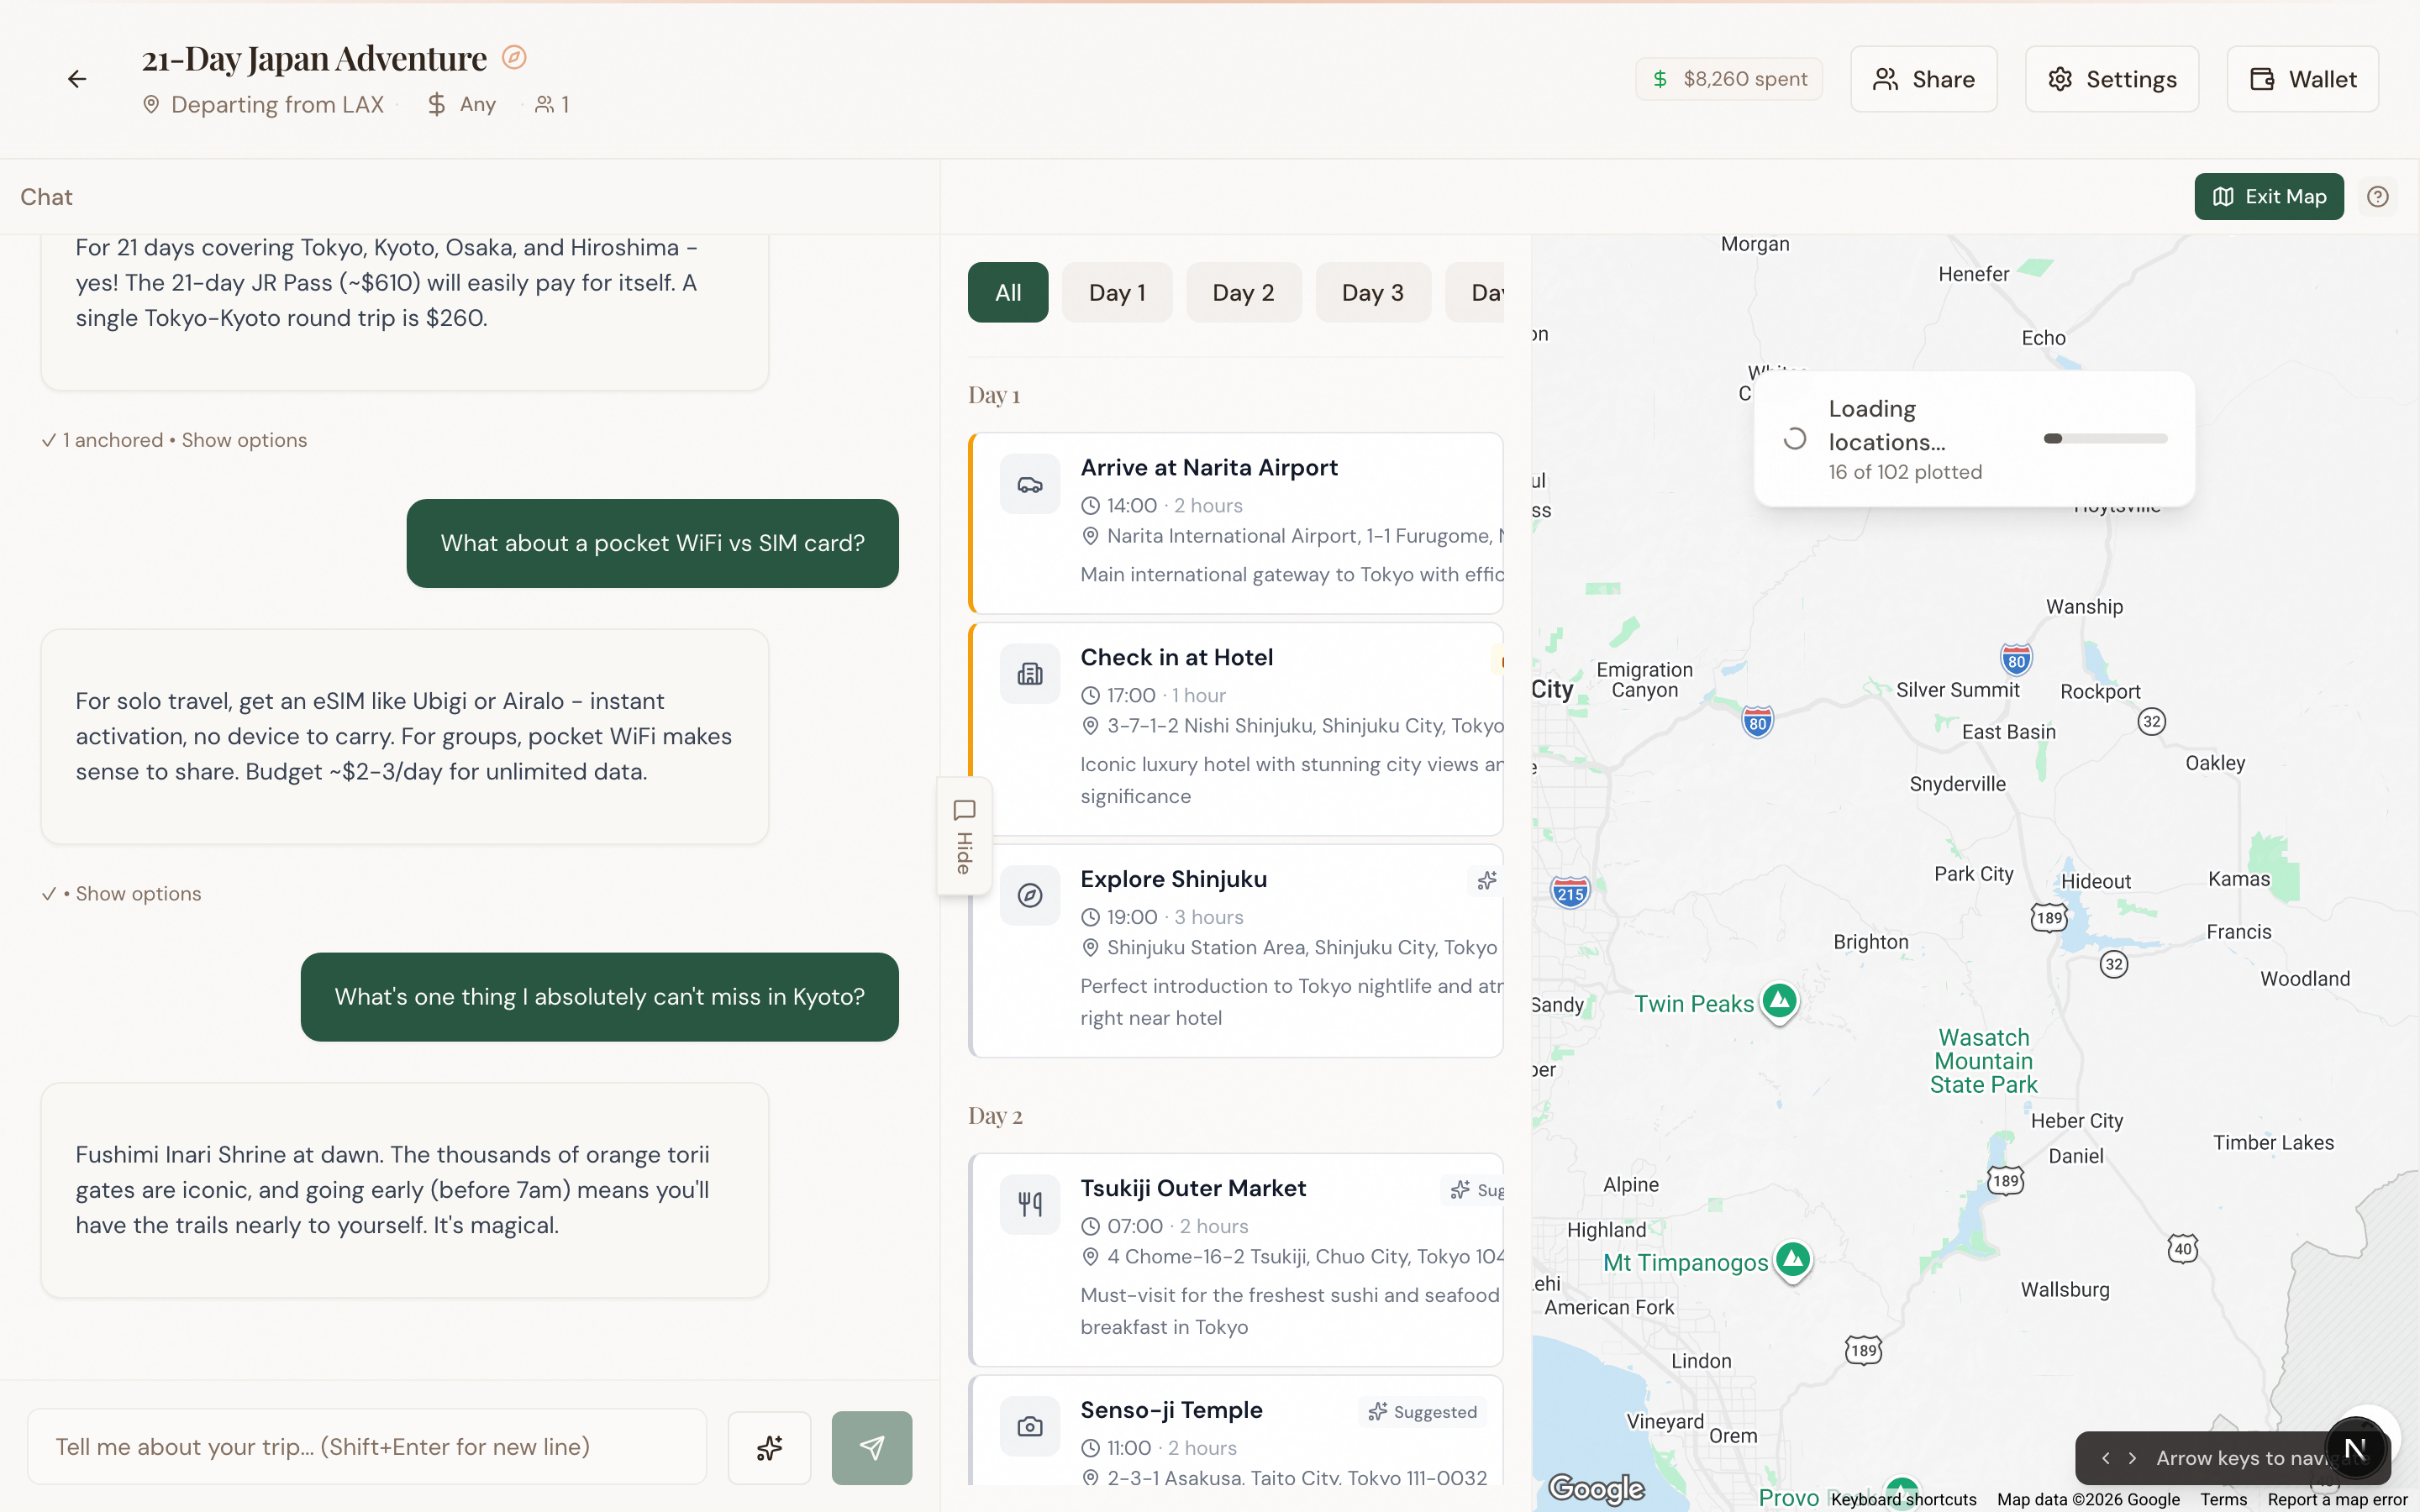
Task: Toggle Exit Map view
Action: click(x=2268, y=197)
